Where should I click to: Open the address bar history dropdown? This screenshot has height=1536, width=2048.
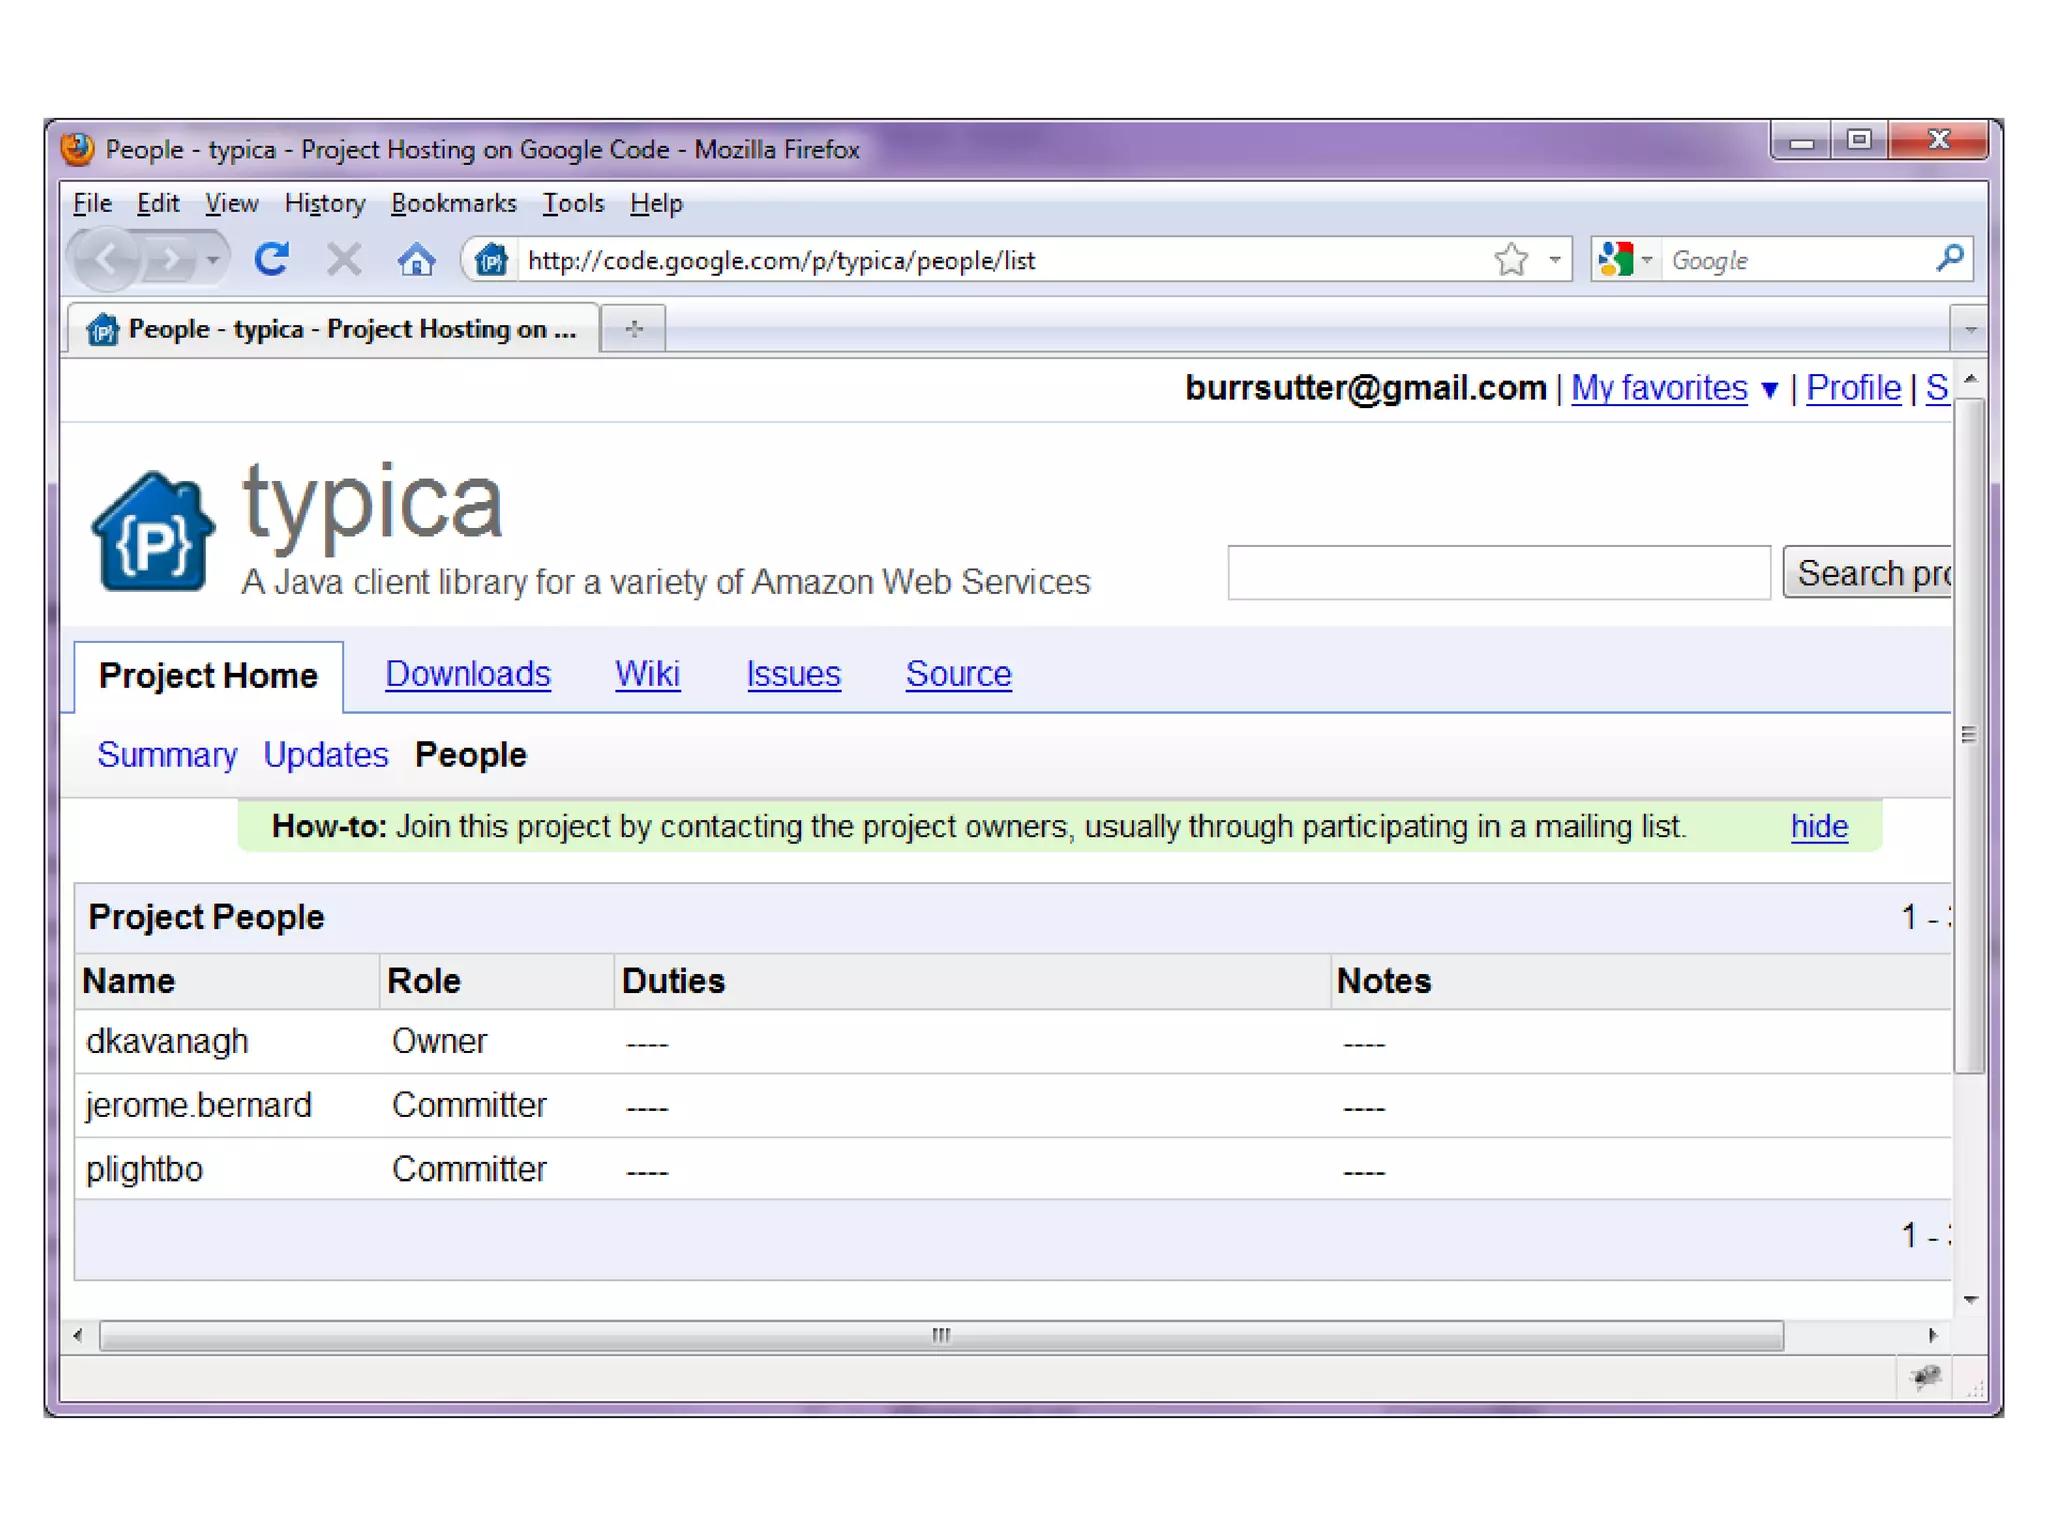(x=1555, y=260)
